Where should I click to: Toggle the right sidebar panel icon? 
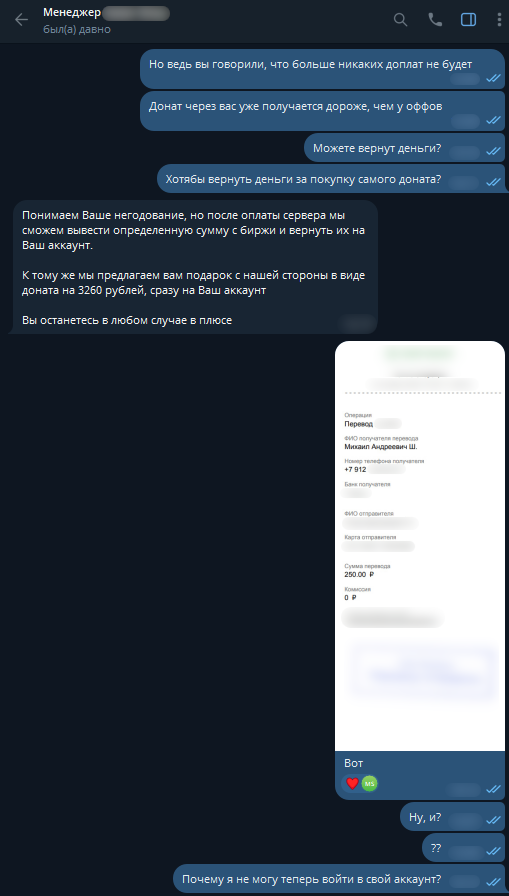click(468, 20)
